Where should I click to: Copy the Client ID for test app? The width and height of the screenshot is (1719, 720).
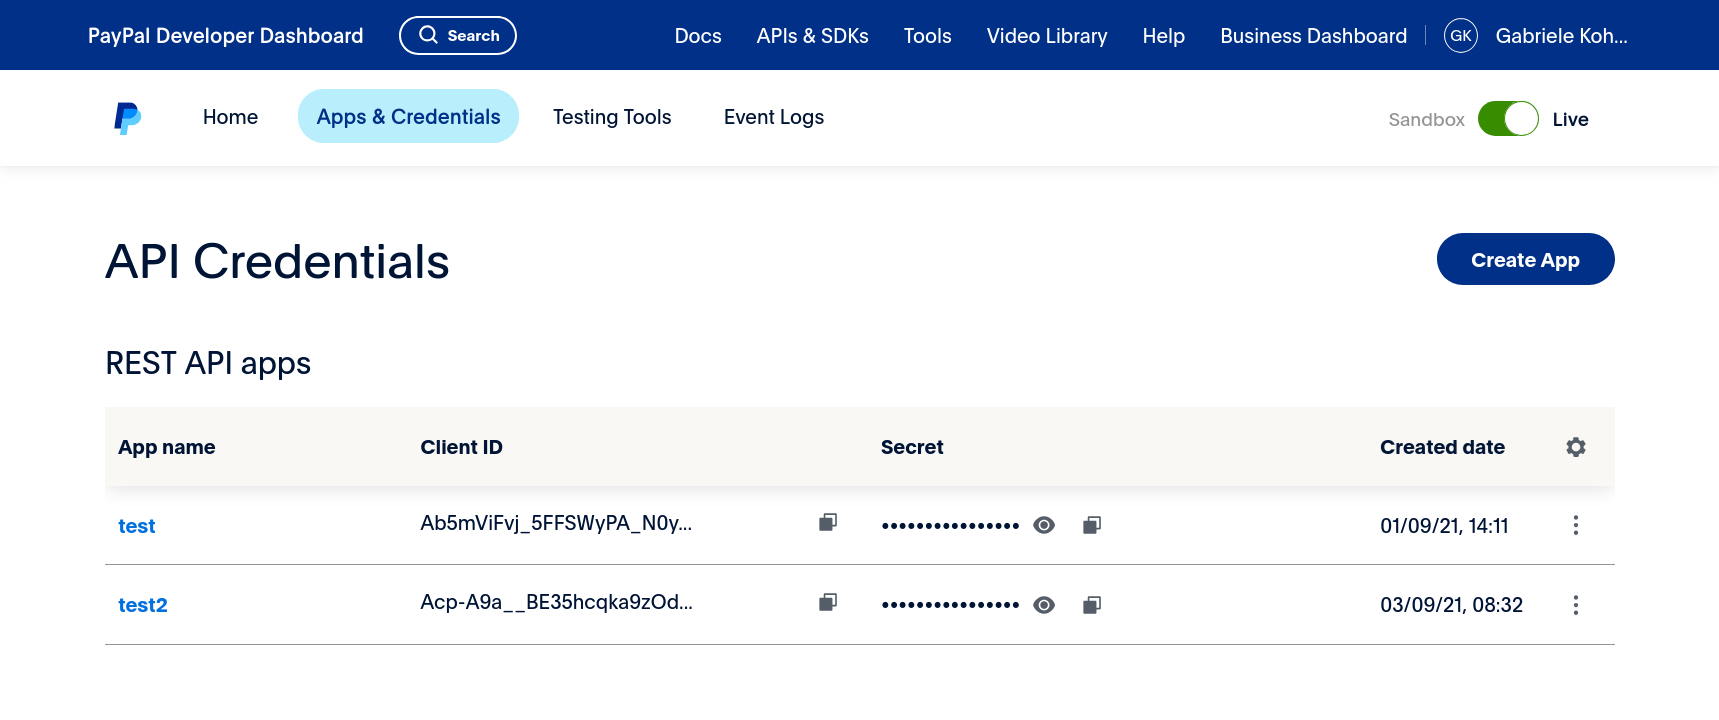coord(828,523)
